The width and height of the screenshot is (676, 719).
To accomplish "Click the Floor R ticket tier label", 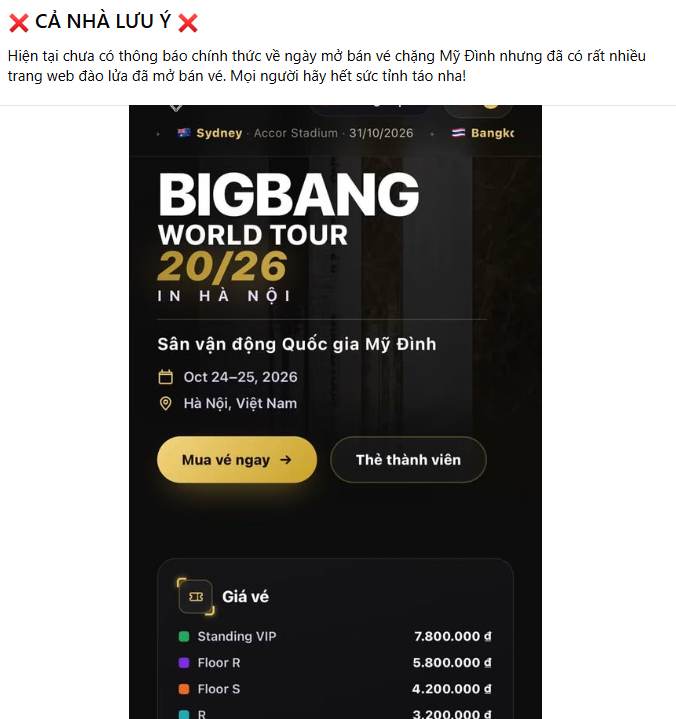I will 219,663.
